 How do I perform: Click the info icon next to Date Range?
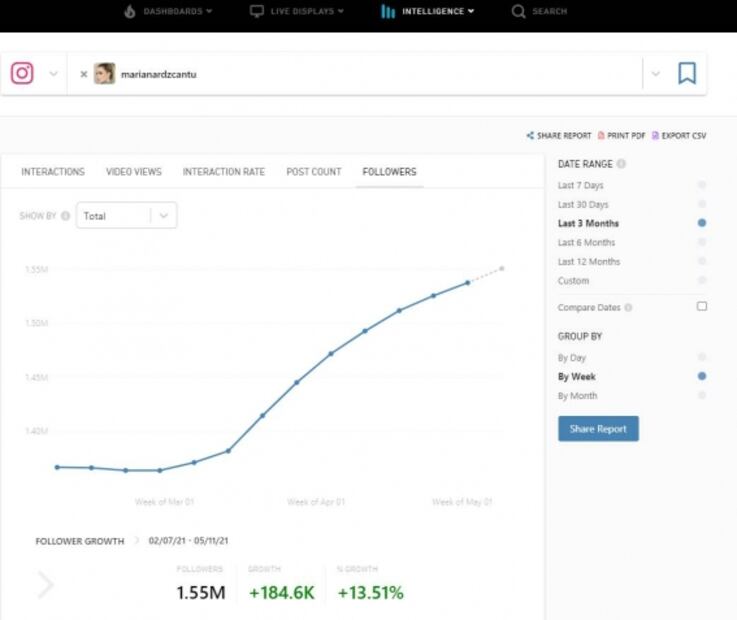(x=622, y=164)
